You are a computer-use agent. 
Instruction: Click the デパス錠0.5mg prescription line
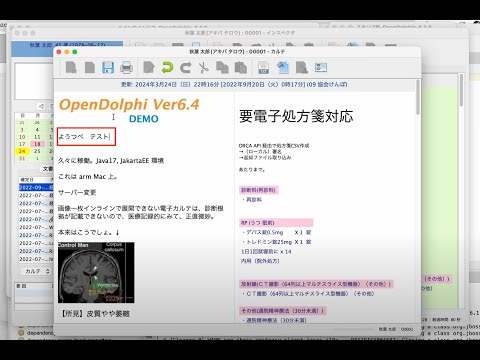(x=276, y=232)
